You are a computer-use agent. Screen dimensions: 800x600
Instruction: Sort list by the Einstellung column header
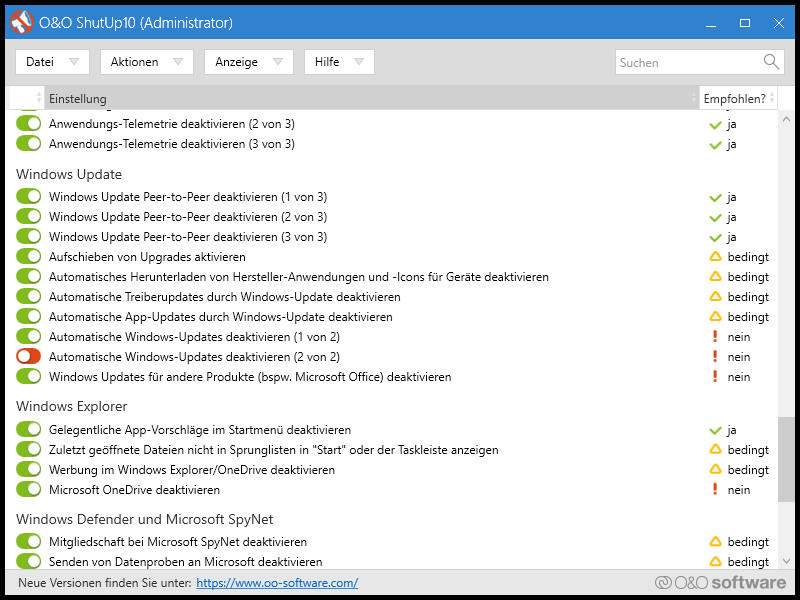pyautogui.click(x=371, y=98)
